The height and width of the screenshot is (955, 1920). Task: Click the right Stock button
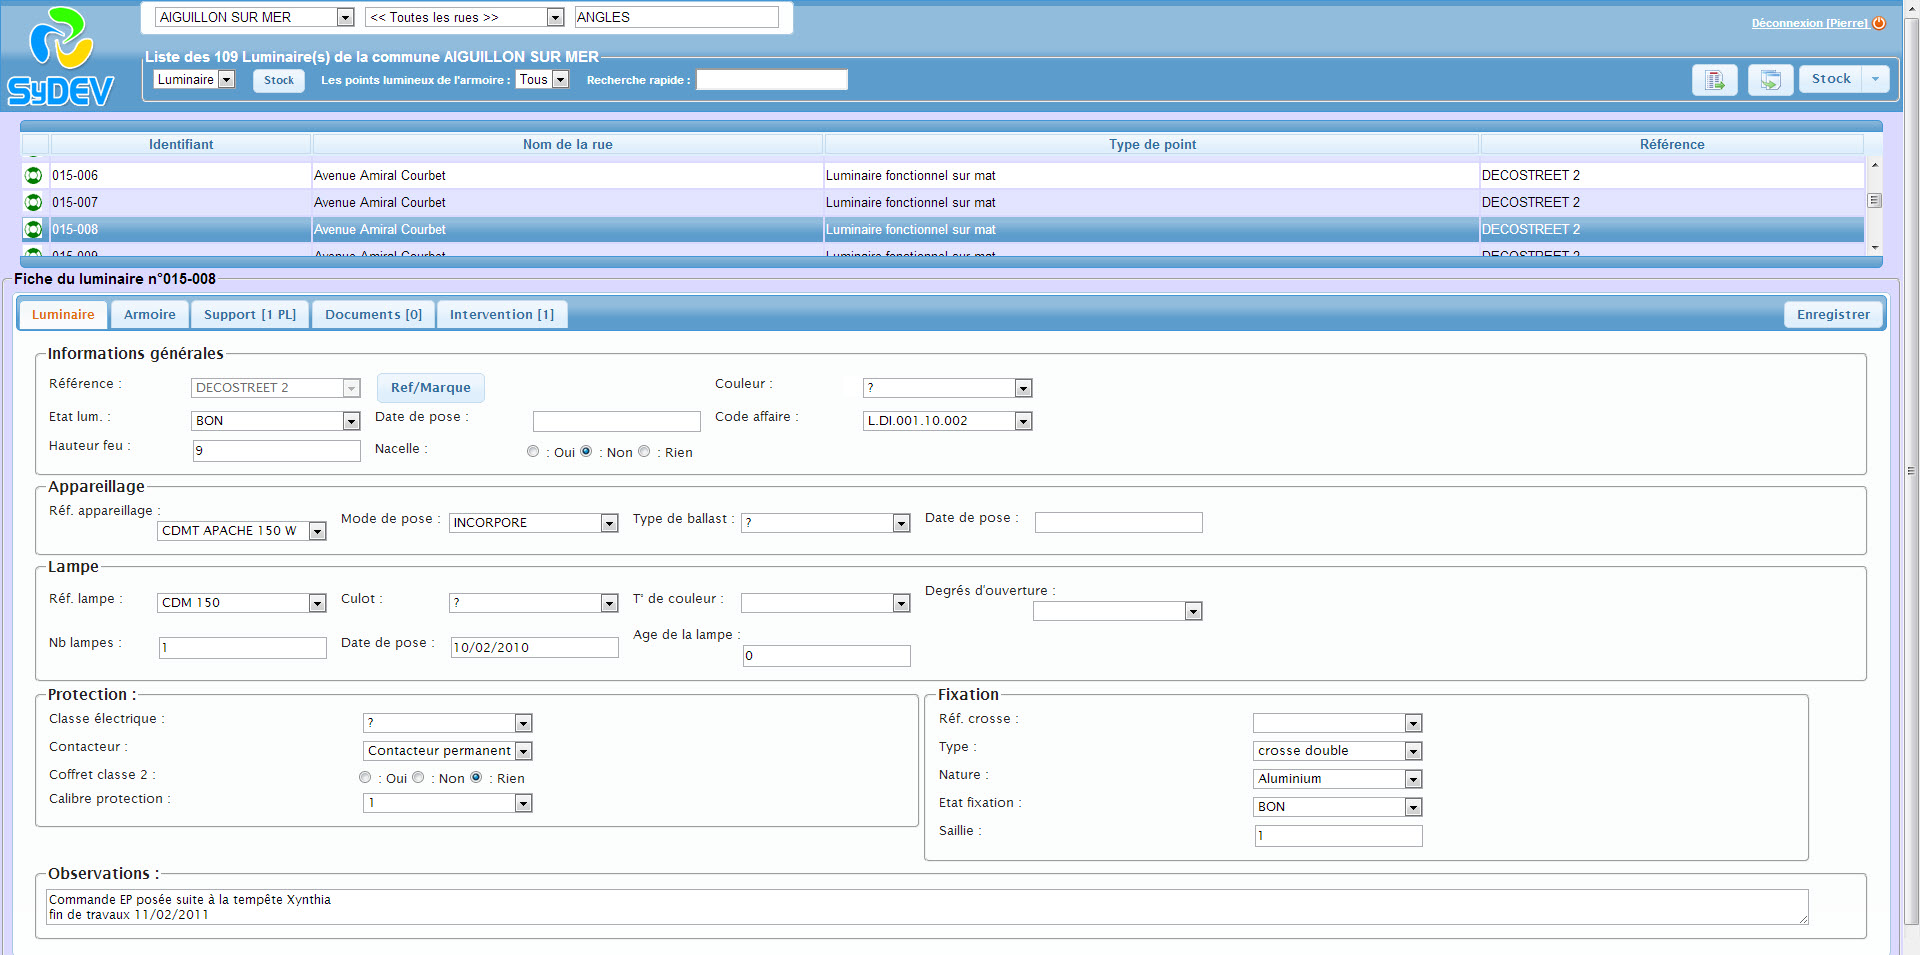tap(1831, 79)
